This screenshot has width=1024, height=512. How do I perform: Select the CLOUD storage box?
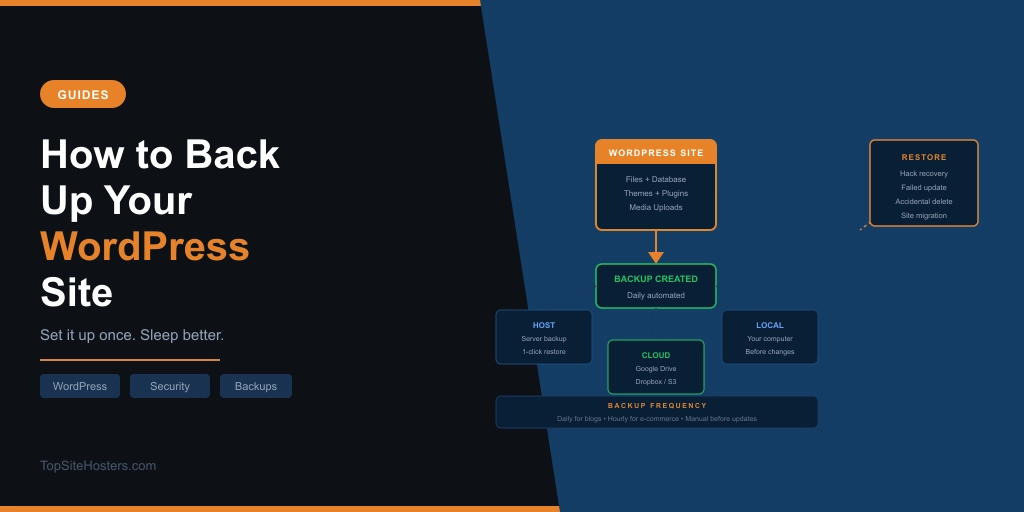656,367
